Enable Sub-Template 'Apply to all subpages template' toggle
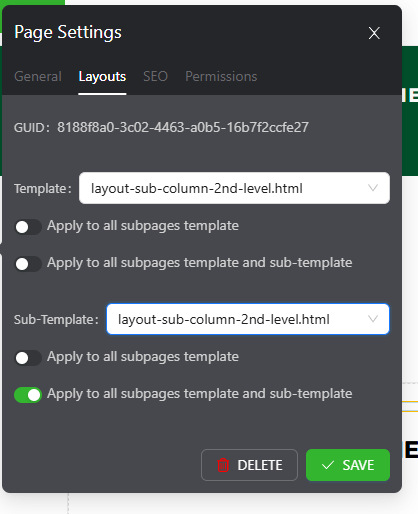 coord(28,358)
